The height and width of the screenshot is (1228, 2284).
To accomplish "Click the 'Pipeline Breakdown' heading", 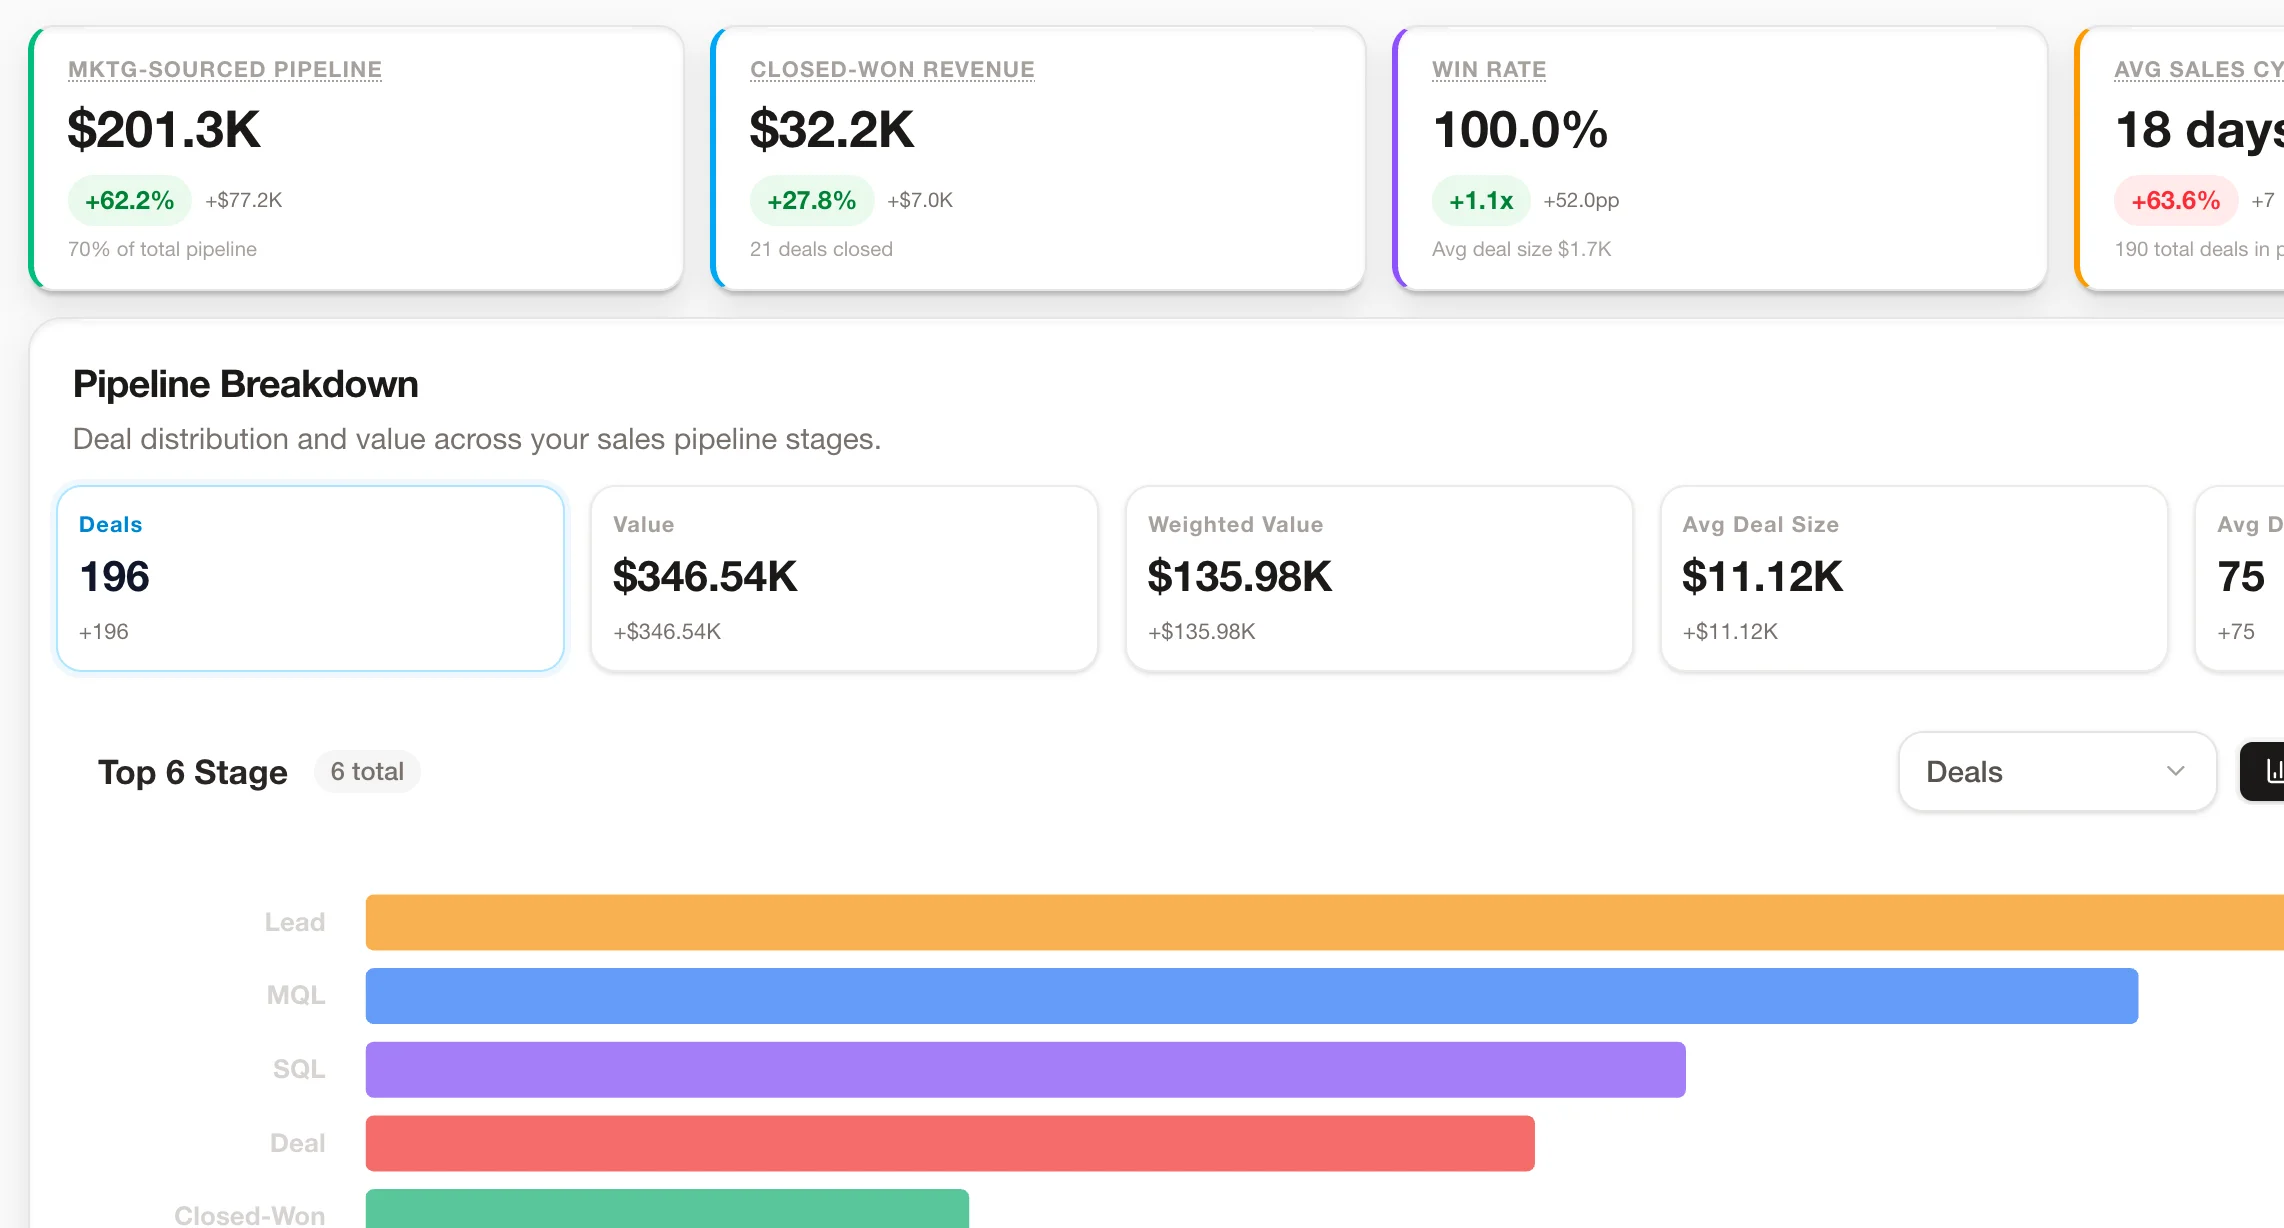I will tap(245, 384).
